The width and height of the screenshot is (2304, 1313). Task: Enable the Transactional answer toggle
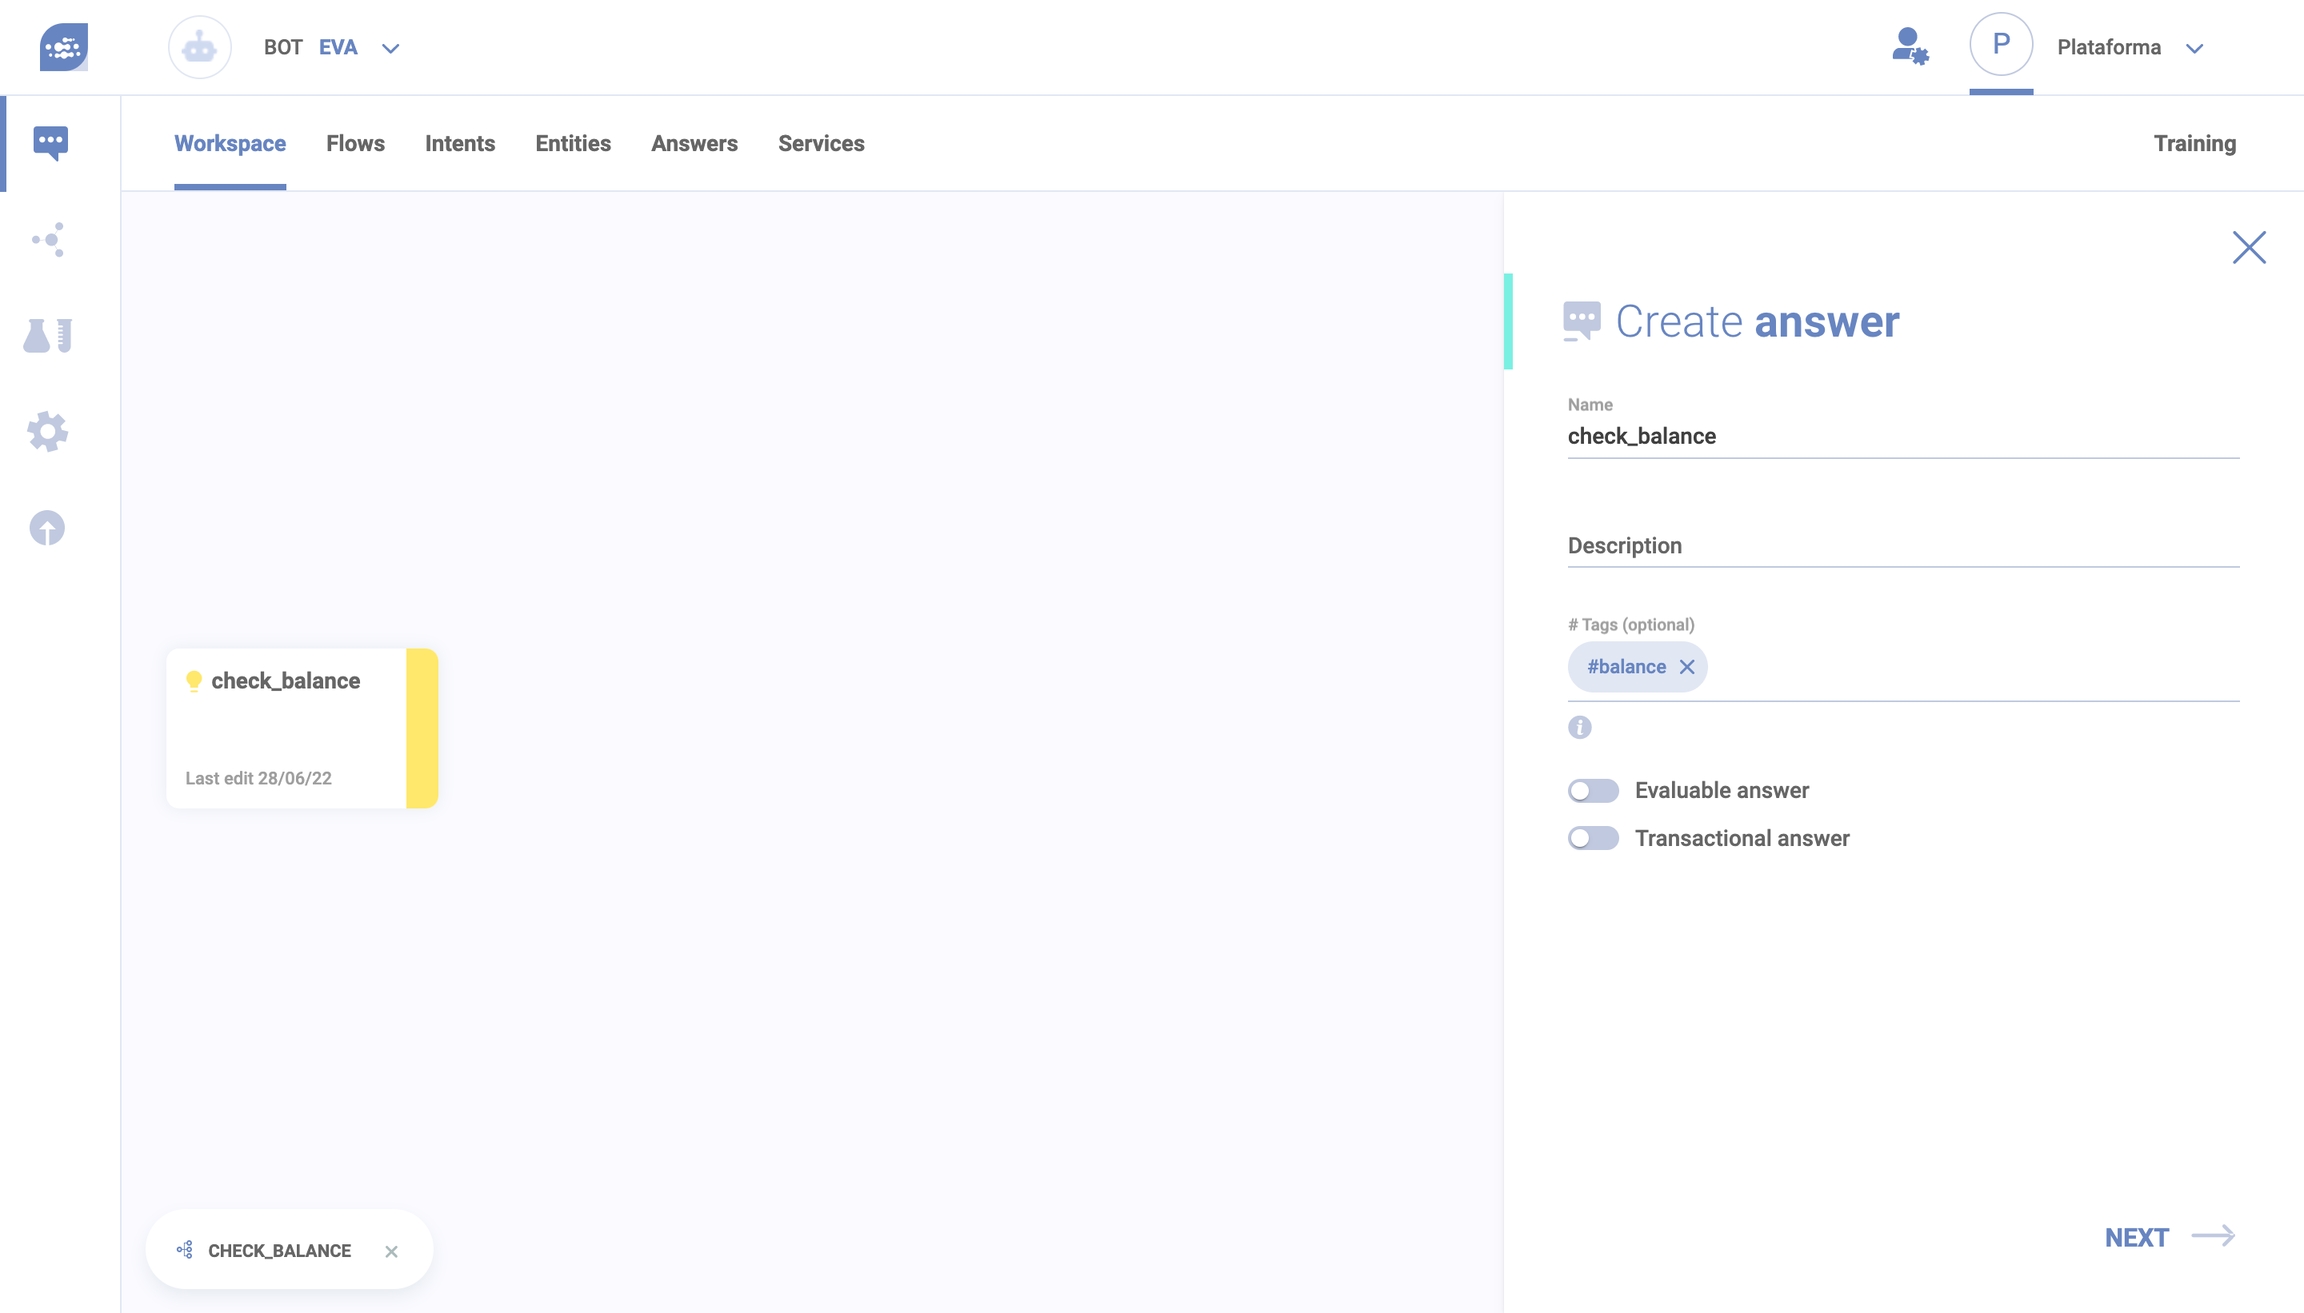(1593, 838)
